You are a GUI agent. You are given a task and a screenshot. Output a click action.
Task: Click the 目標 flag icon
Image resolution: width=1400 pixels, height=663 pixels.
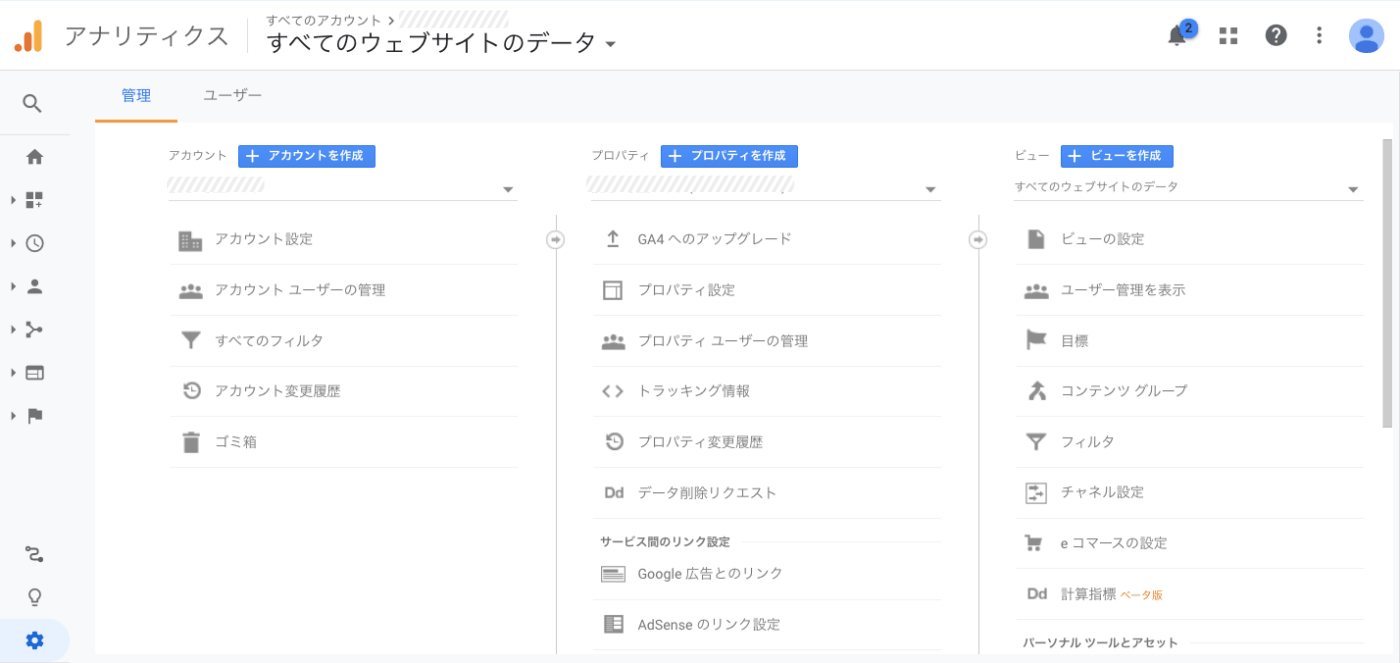(1036, 341)
